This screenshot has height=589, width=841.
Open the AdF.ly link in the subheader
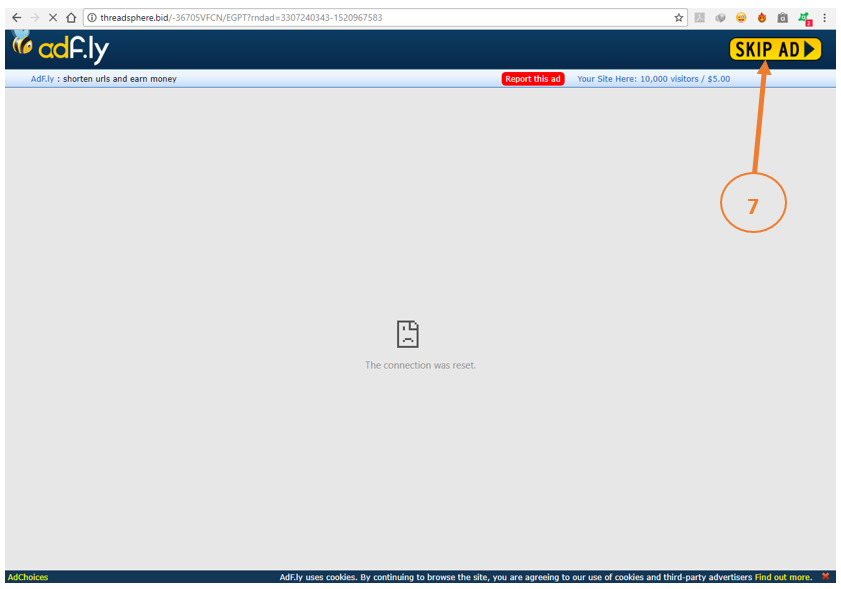(42, 79)
